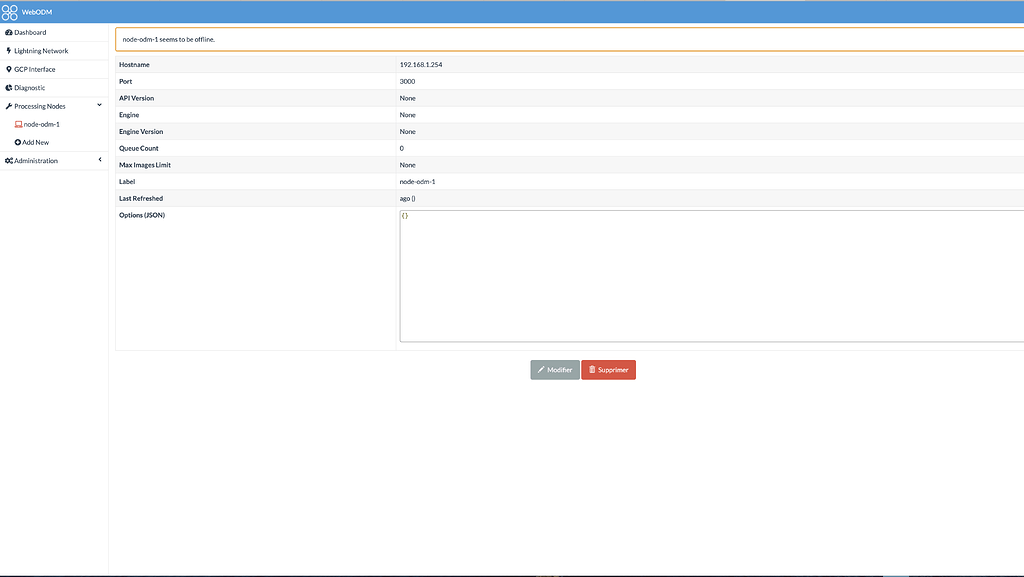Select node-odm-1 in the sidebar
Image resolution: width=1024 pixels, height=577 pixels.
click(x=40, y=123)
